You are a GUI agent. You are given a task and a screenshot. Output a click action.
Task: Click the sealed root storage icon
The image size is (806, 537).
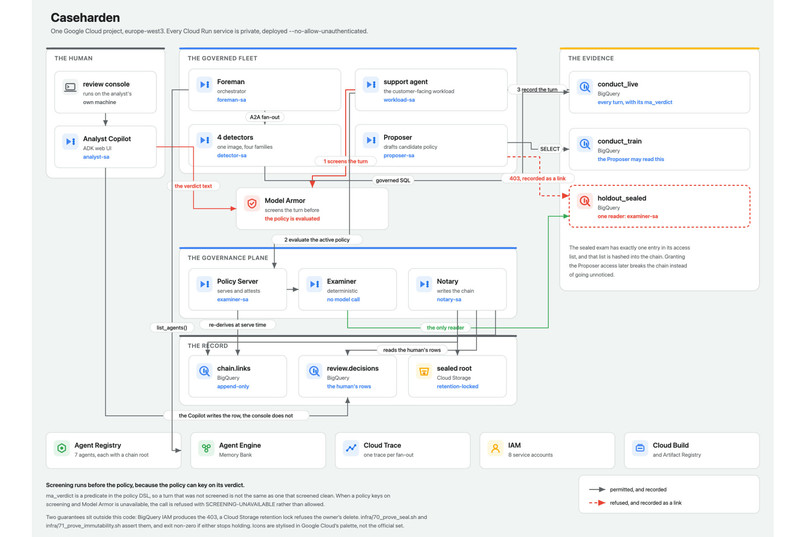click(x=424, y=371)
